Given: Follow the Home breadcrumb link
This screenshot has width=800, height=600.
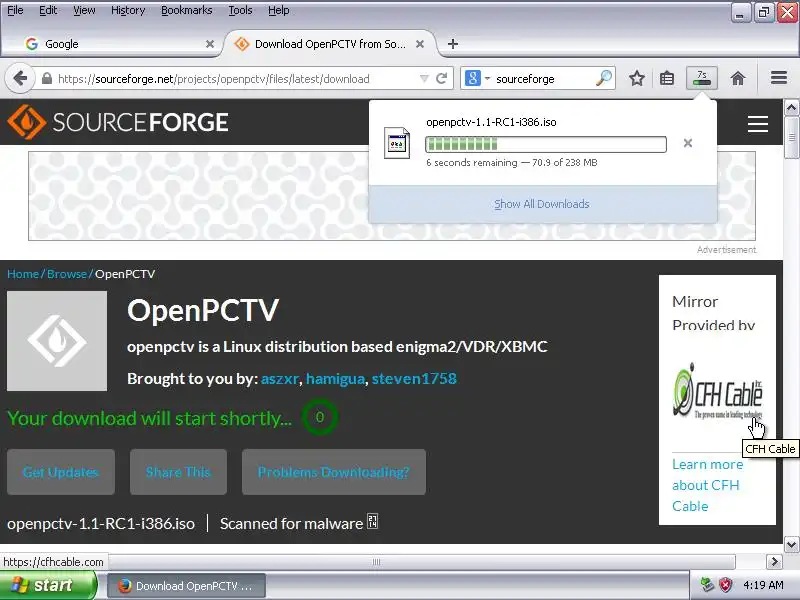Looking at the screenshot, I should (23, 274).
